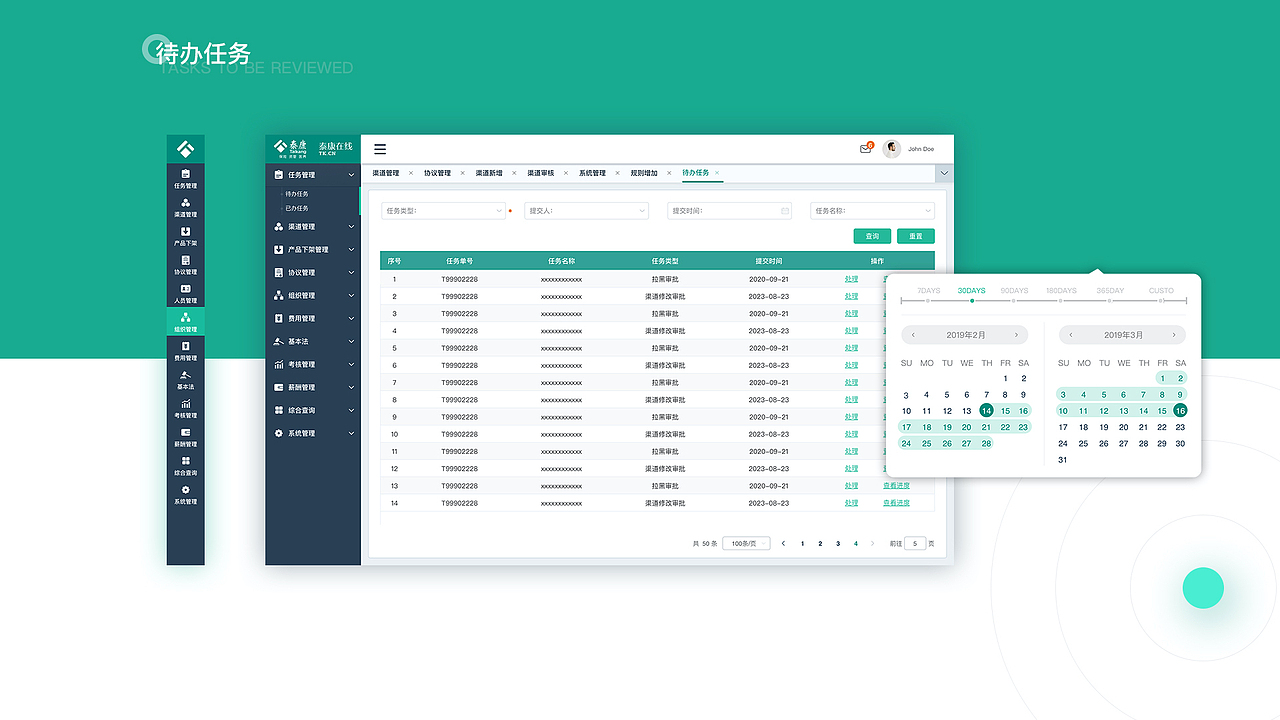Click 处理 link in row 1

tap(851, 279)
